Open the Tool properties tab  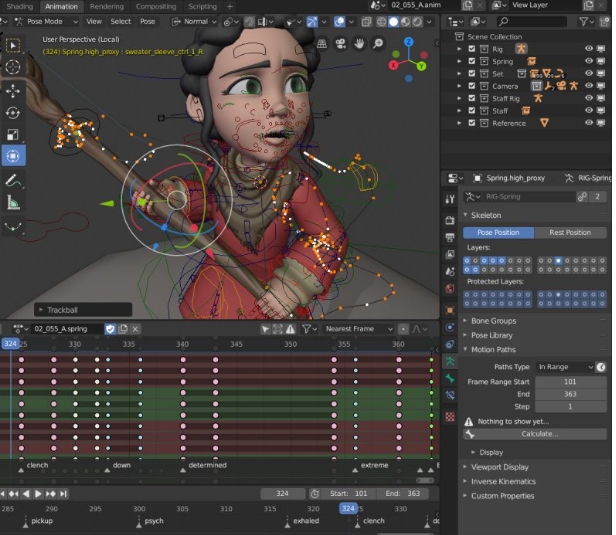point(450,199)
